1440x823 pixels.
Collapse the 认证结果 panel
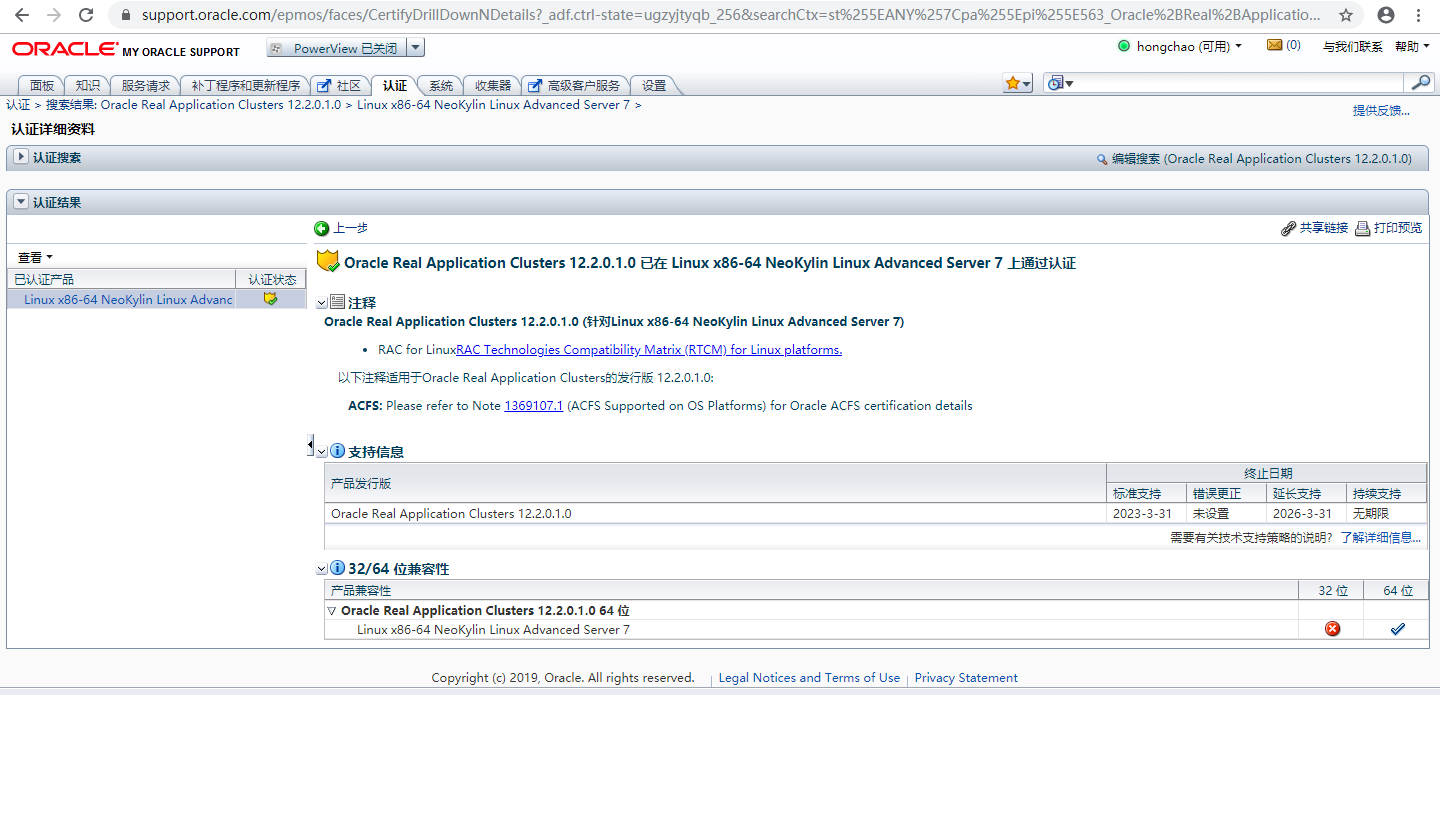[x=21, y=201]
